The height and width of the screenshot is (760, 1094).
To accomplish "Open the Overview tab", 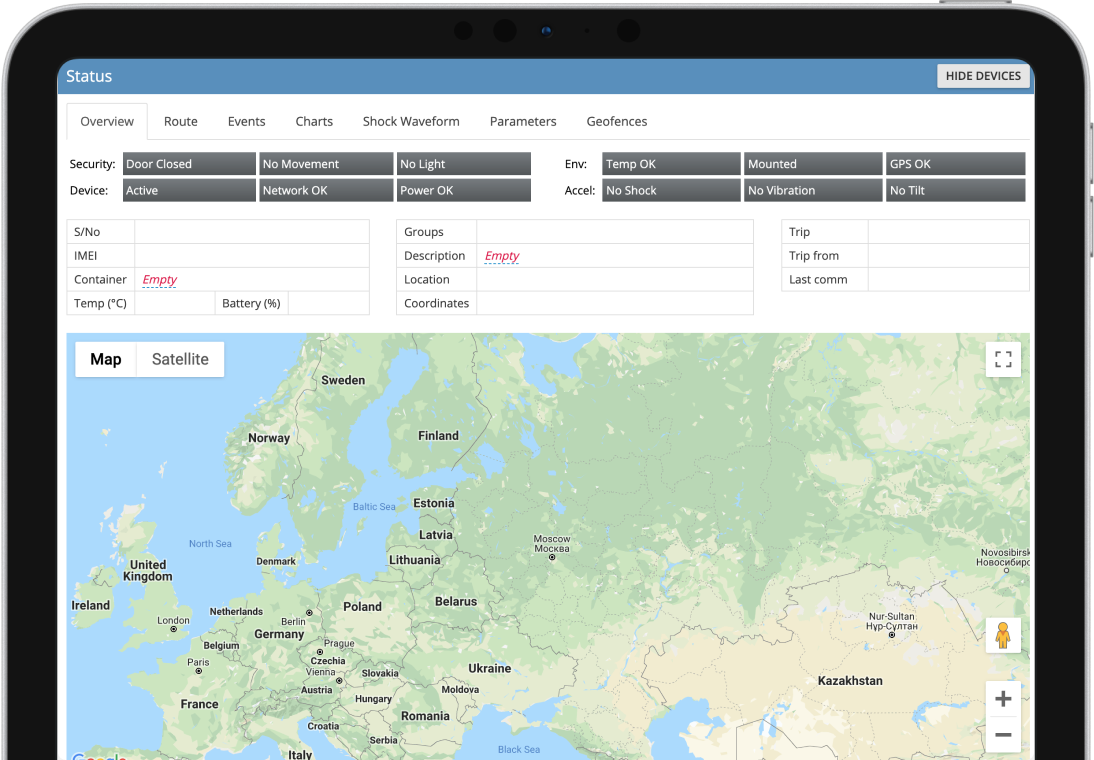I will click(107, 121).
